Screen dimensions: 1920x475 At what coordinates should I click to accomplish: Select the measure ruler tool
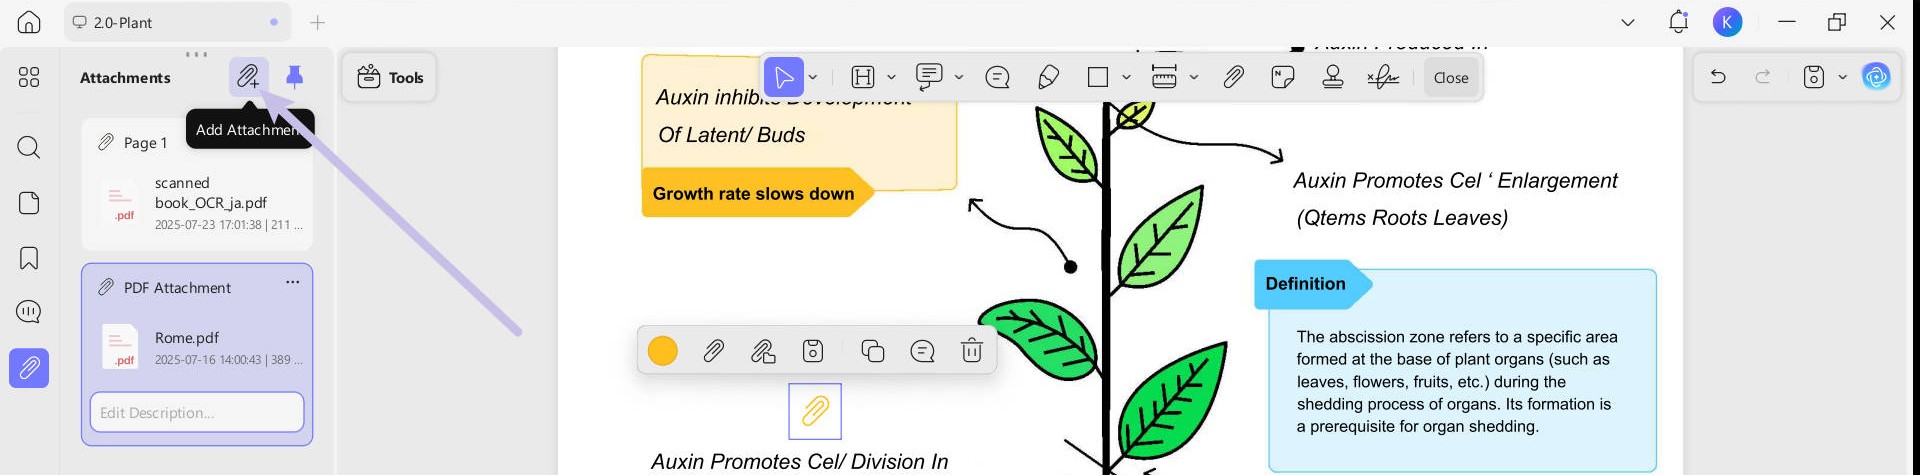(1164, 77)
